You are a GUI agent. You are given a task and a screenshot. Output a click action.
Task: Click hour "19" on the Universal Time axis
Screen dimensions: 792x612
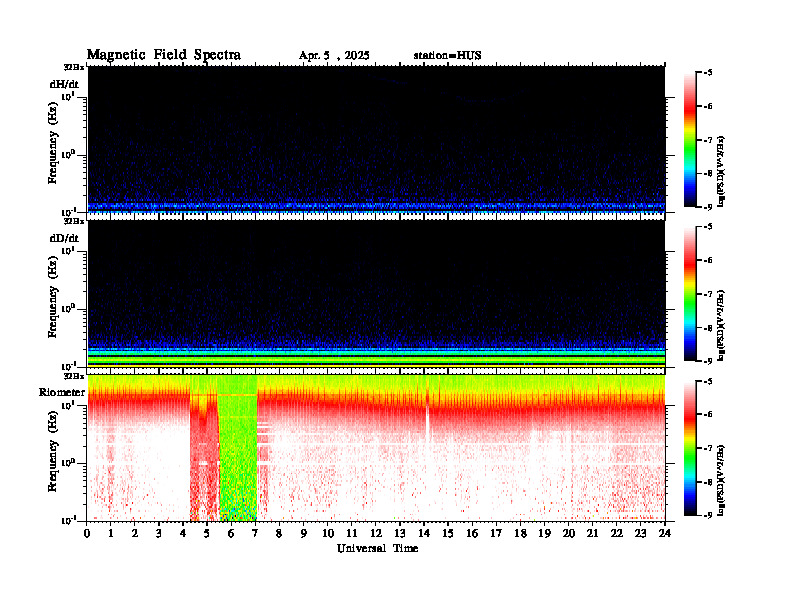coord(544,533)
